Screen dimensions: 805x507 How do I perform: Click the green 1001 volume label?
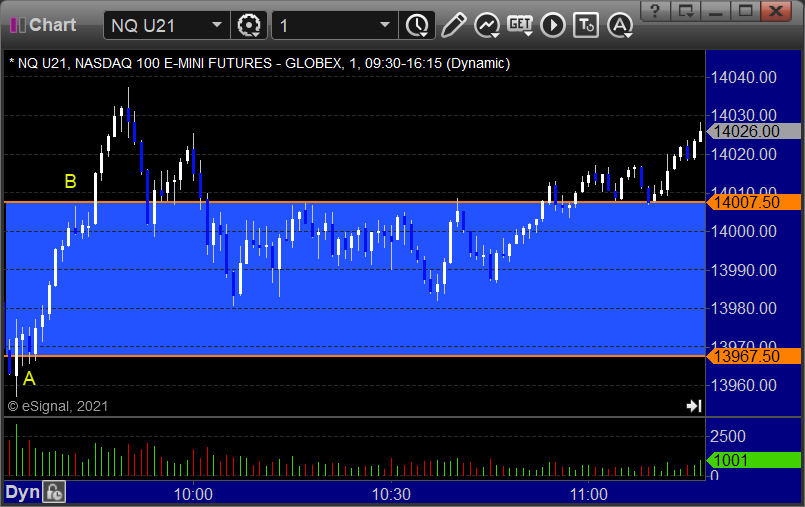point(754,460)
